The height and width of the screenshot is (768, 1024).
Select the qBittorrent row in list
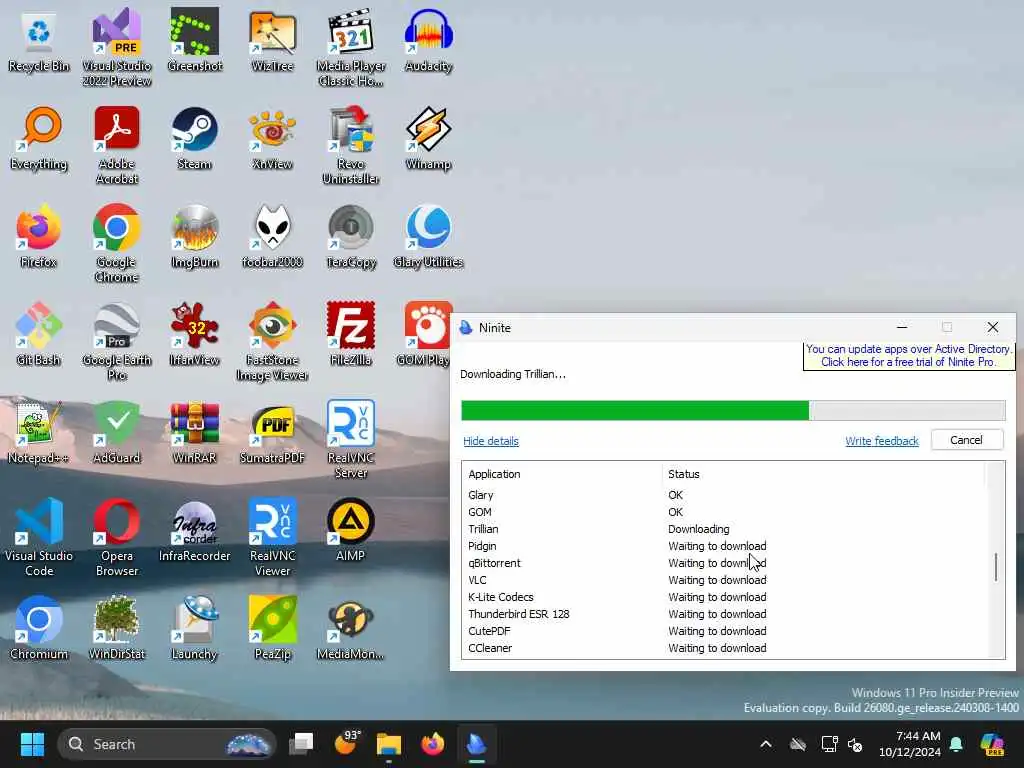coord(724,563)
